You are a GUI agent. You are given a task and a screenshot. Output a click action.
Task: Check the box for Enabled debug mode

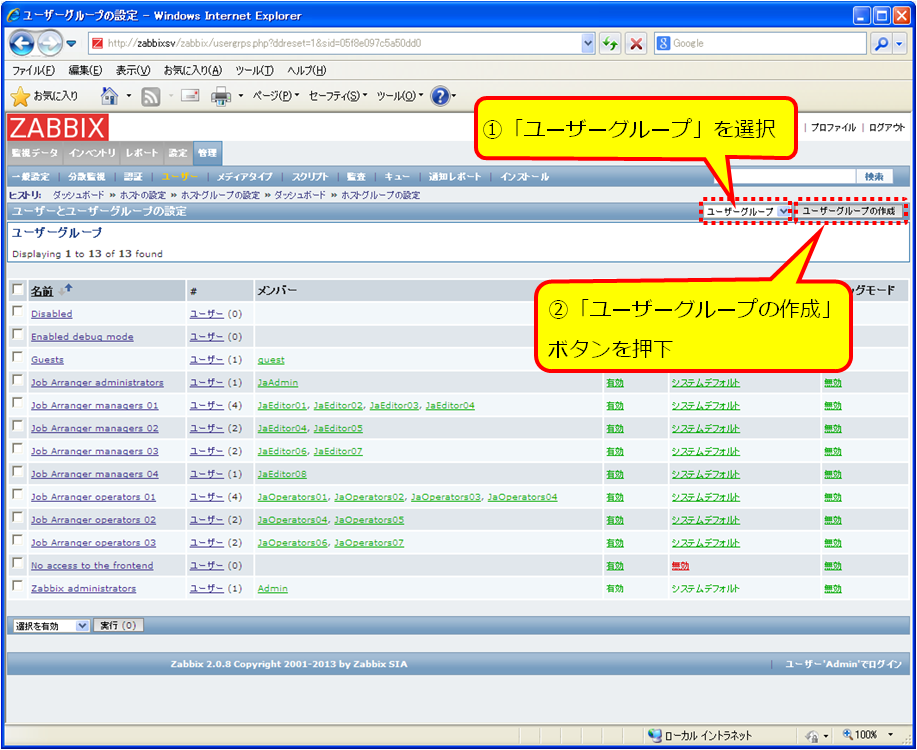[18, 334]
